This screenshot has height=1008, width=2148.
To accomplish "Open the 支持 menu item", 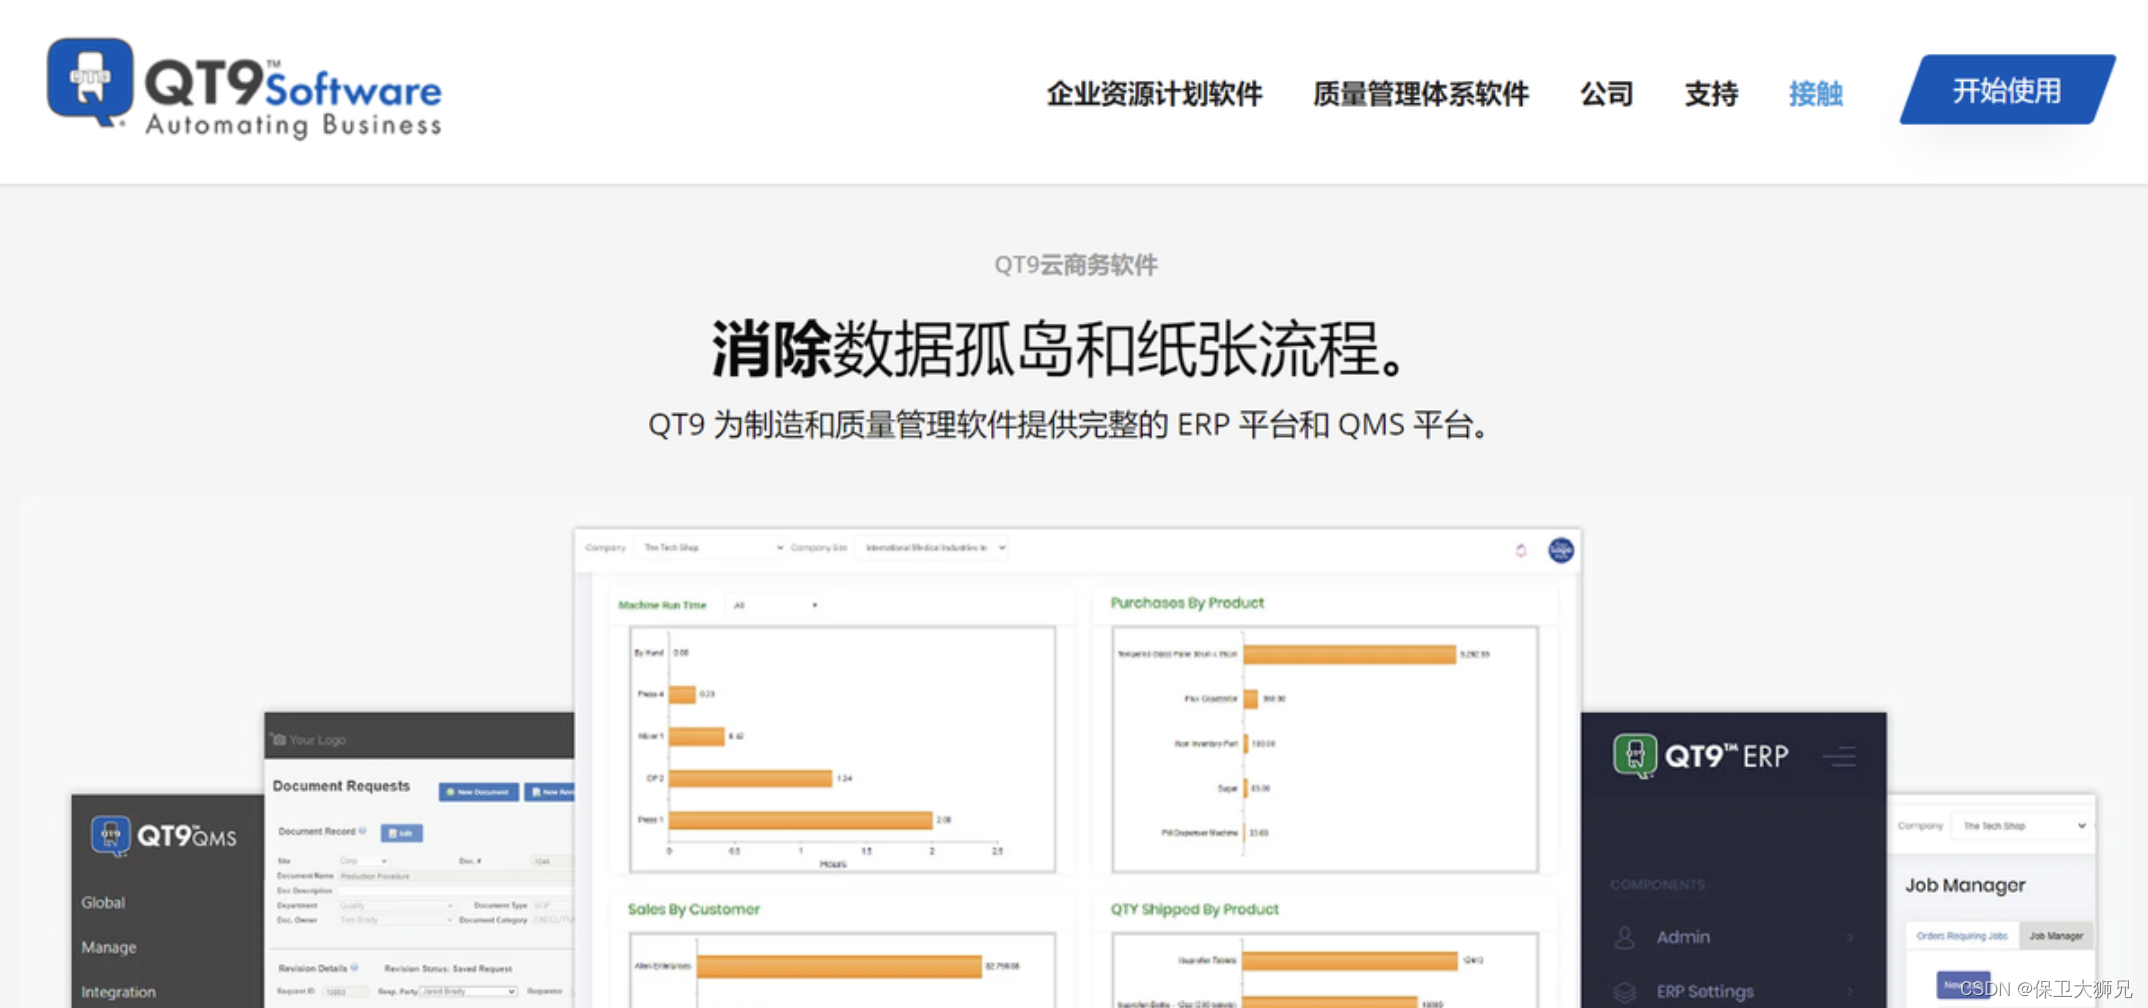I will tap(1711, 94).
